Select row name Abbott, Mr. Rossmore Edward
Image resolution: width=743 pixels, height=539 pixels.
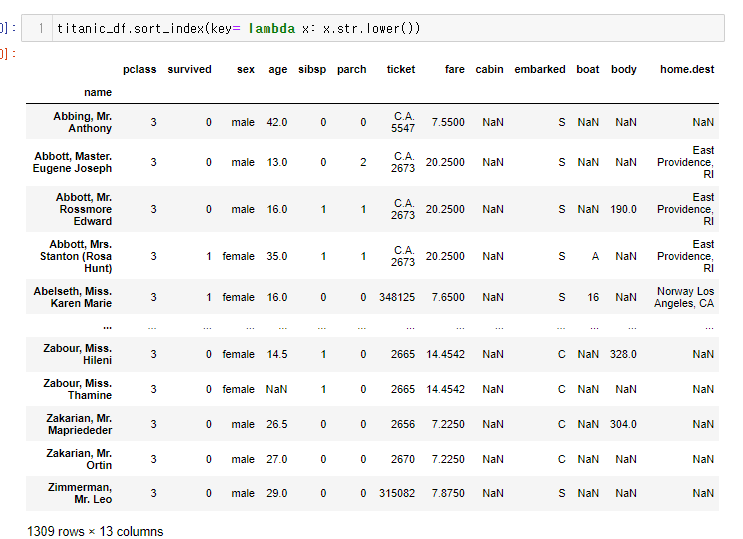pyautogui.click(x=84, y=209)
